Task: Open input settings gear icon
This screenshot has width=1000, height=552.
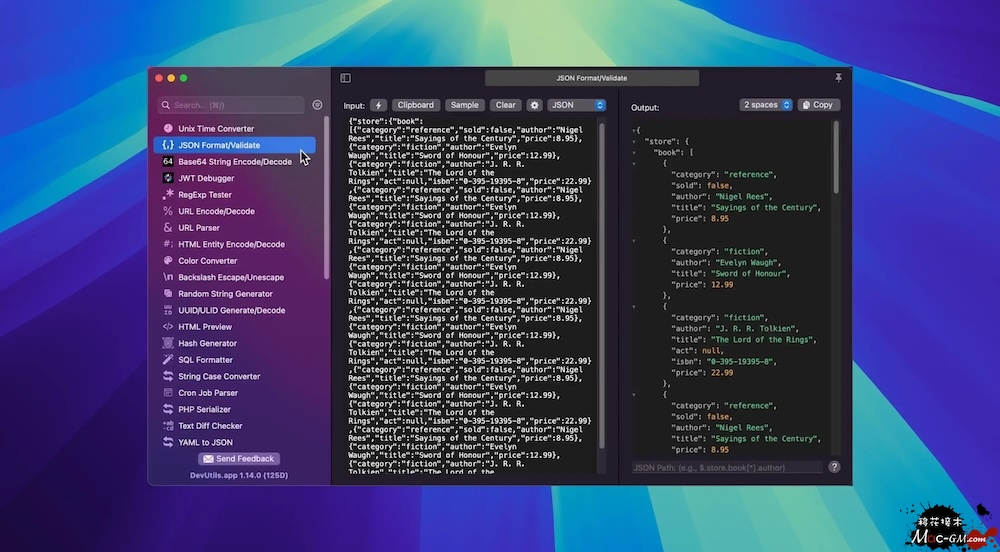Action: tap(534, 105)
